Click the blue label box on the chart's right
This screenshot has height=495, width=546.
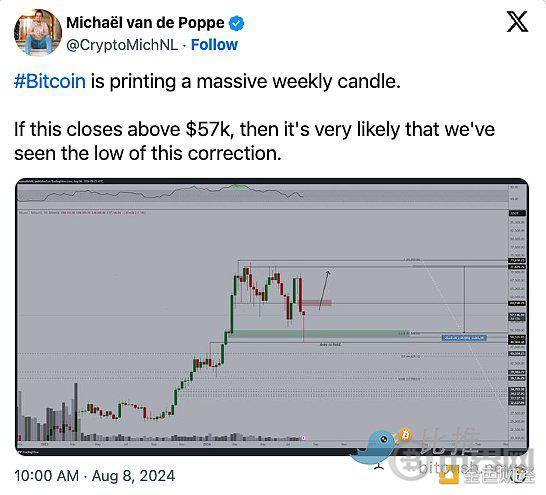(x=464, y=337)
